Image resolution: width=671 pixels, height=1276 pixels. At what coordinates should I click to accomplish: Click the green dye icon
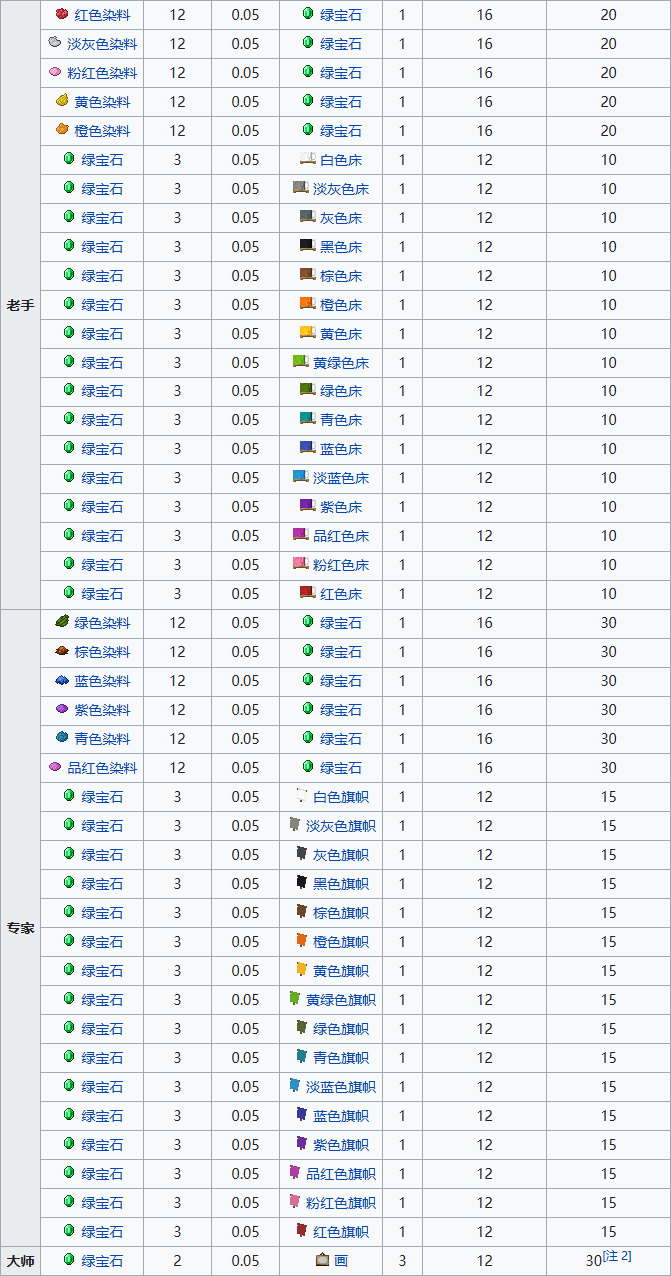pos(61,623)
